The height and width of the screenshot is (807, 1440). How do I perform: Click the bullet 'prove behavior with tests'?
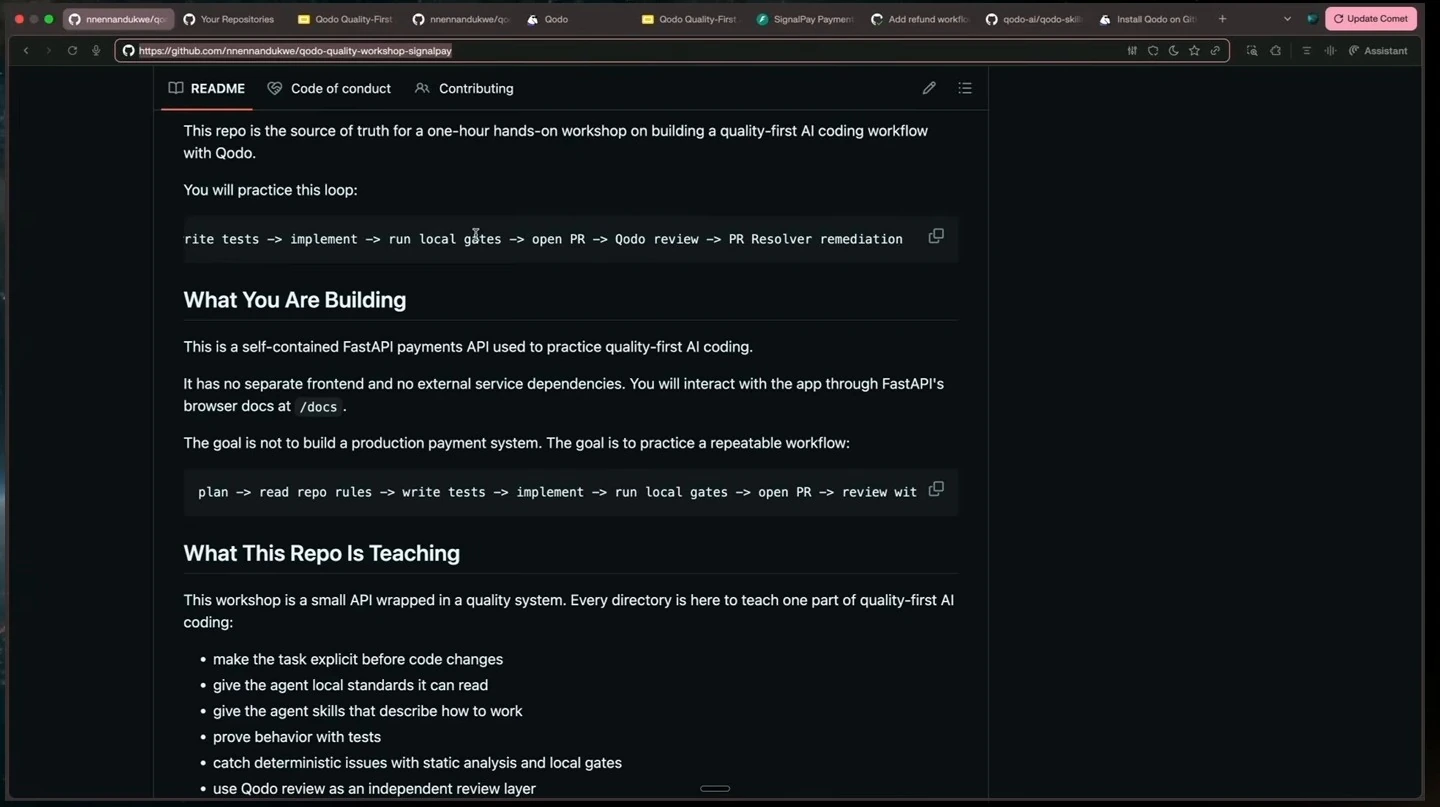click(297, 737)
